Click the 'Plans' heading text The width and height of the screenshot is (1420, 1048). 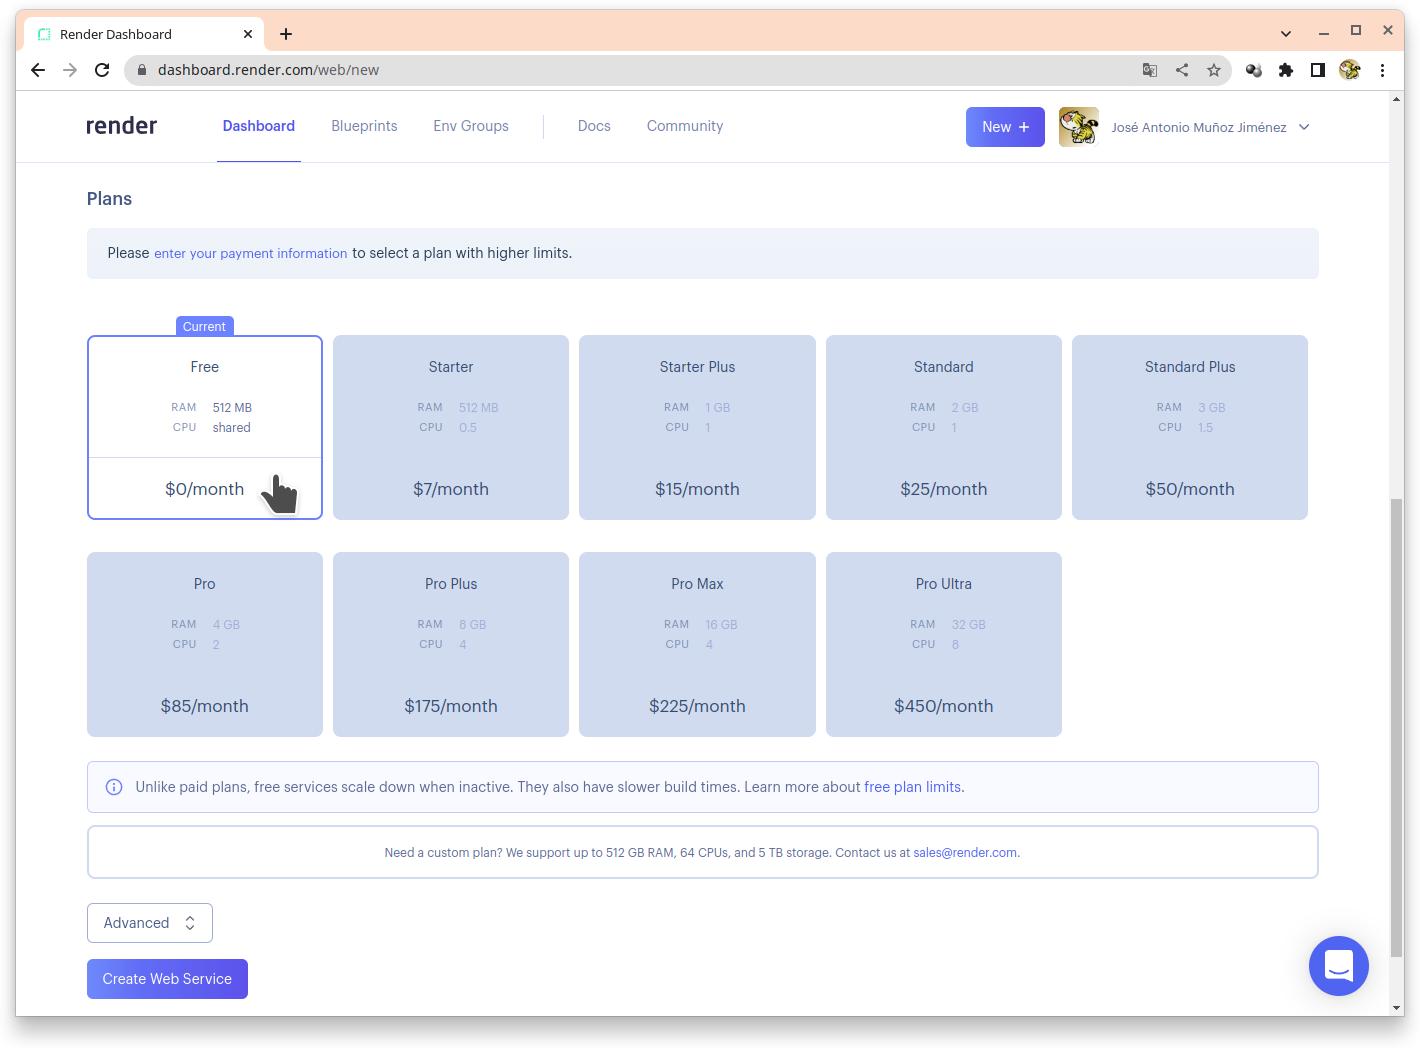[109, 199]
